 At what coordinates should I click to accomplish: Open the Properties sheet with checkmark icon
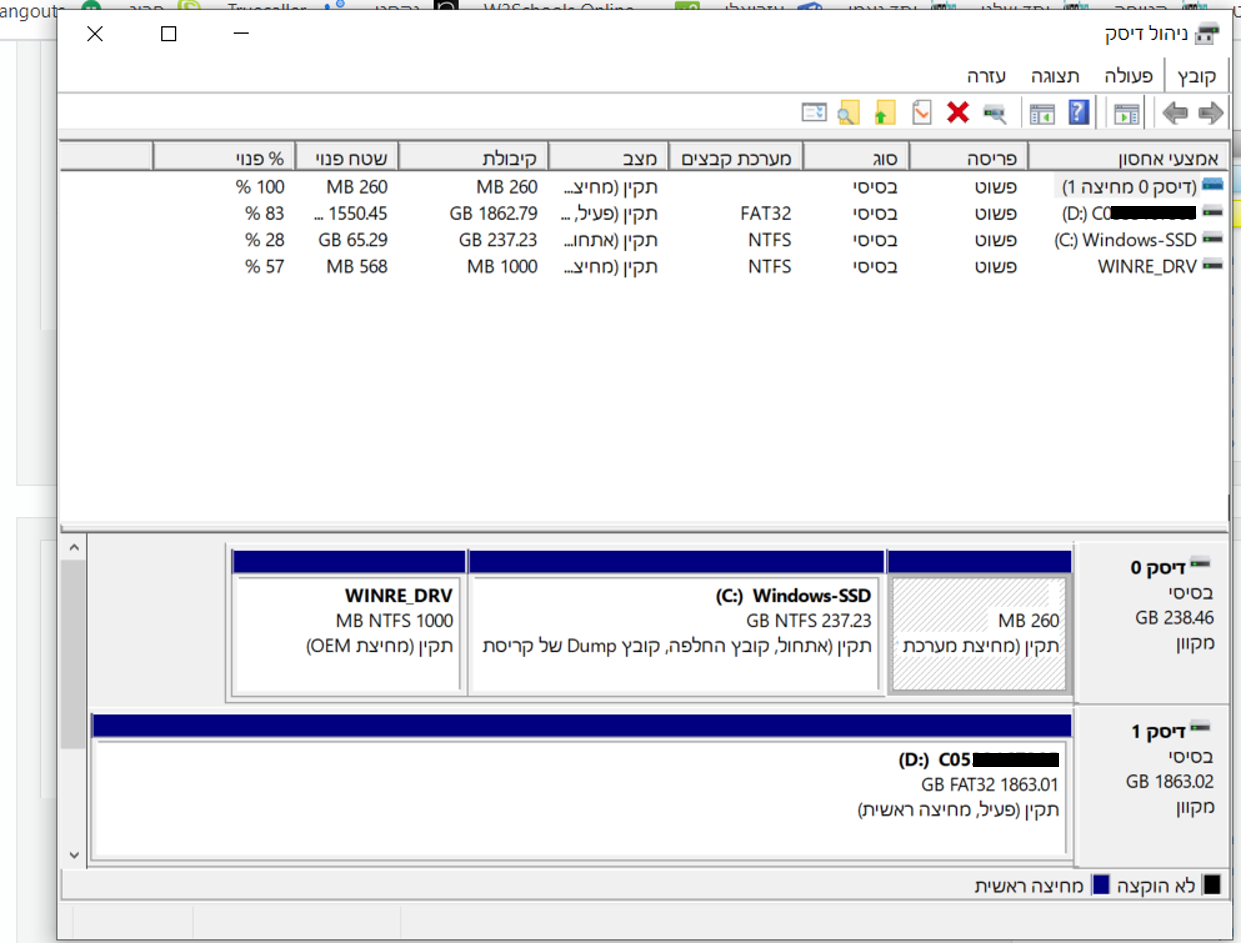922,112
